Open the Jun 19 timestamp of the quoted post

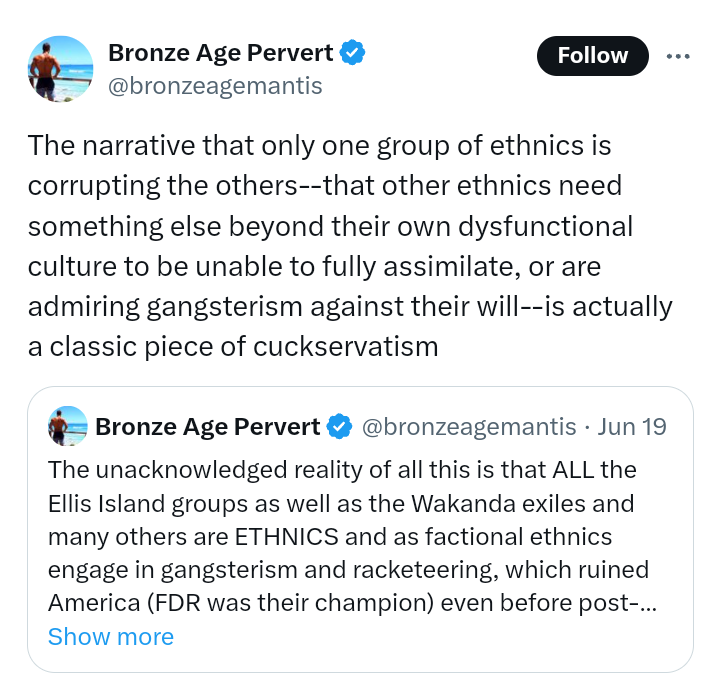631,427
